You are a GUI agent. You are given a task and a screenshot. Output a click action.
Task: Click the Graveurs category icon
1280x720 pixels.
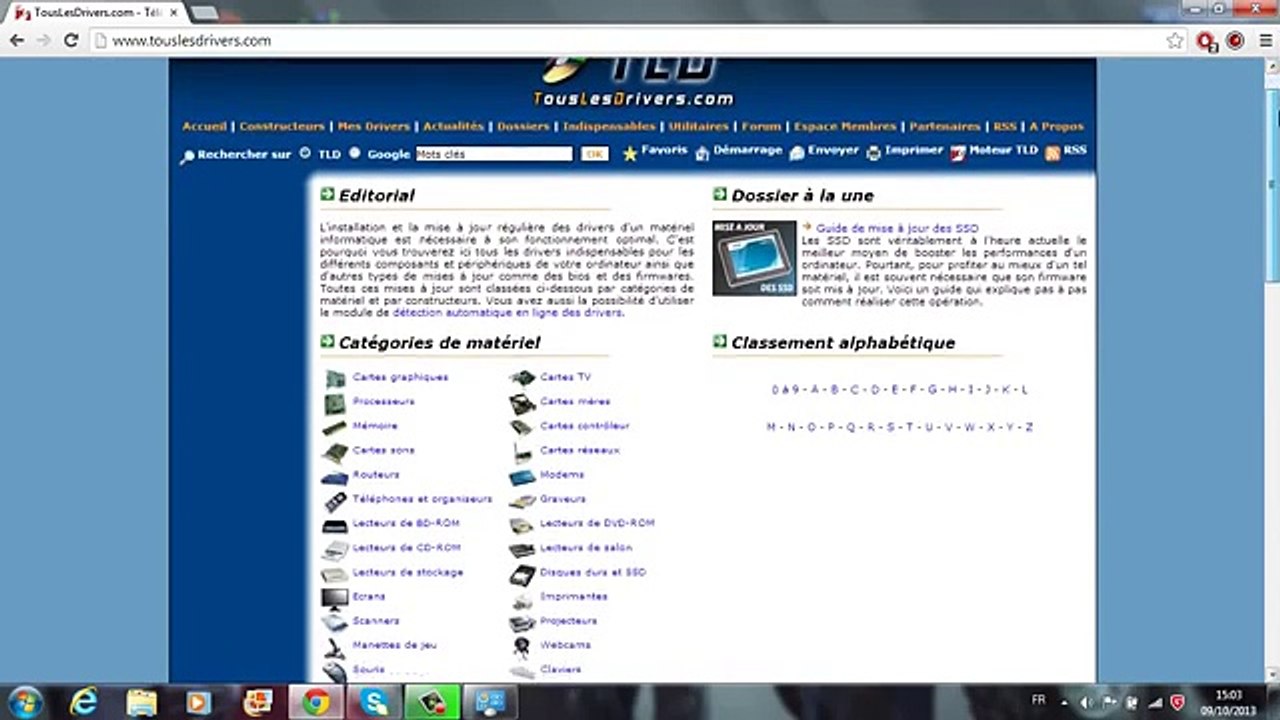[523, 501]
